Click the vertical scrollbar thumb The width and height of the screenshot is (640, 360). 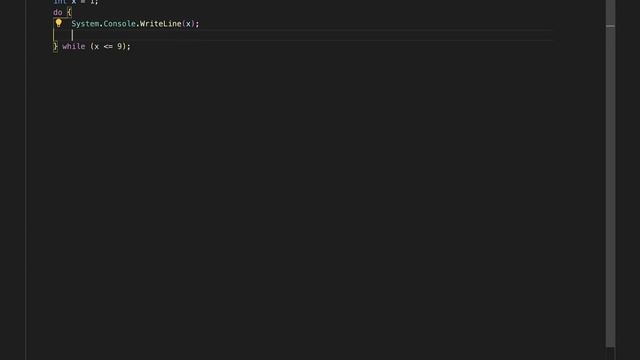[610, 173]
